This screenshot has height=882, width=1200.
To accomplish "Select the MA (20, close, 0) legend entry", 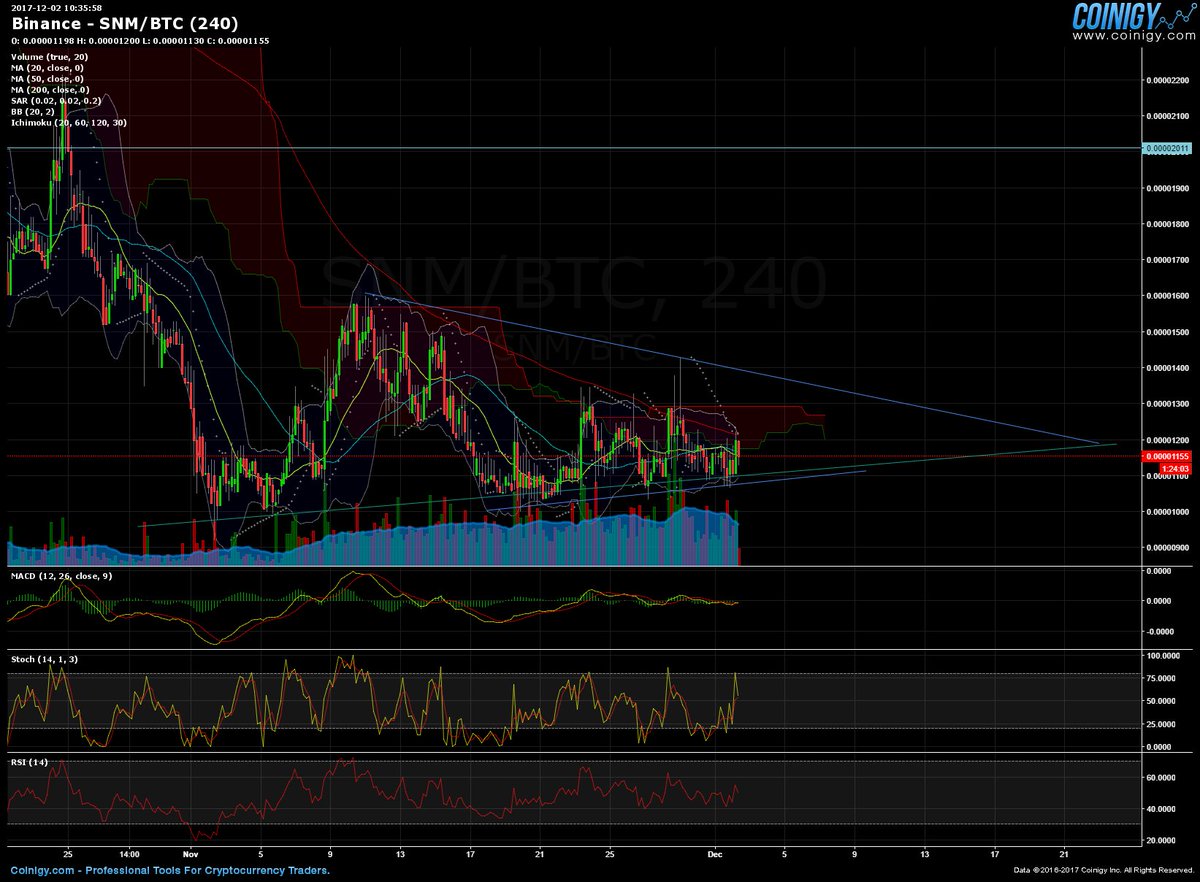I will tap(49, 69).
